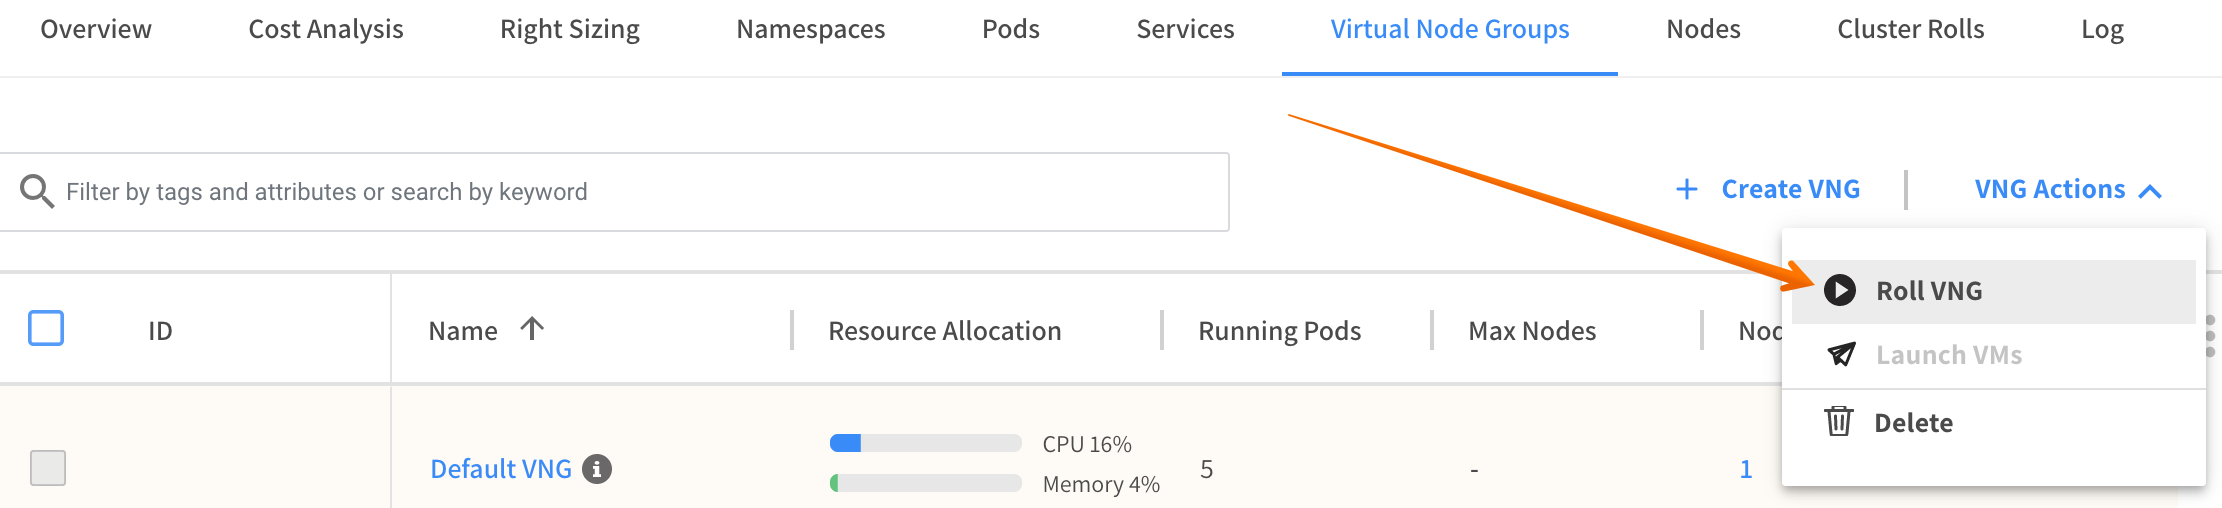The height and width of the screenshot is (508, 2222).
Task: Click the column options dots icon
Action: [2210, 335]
